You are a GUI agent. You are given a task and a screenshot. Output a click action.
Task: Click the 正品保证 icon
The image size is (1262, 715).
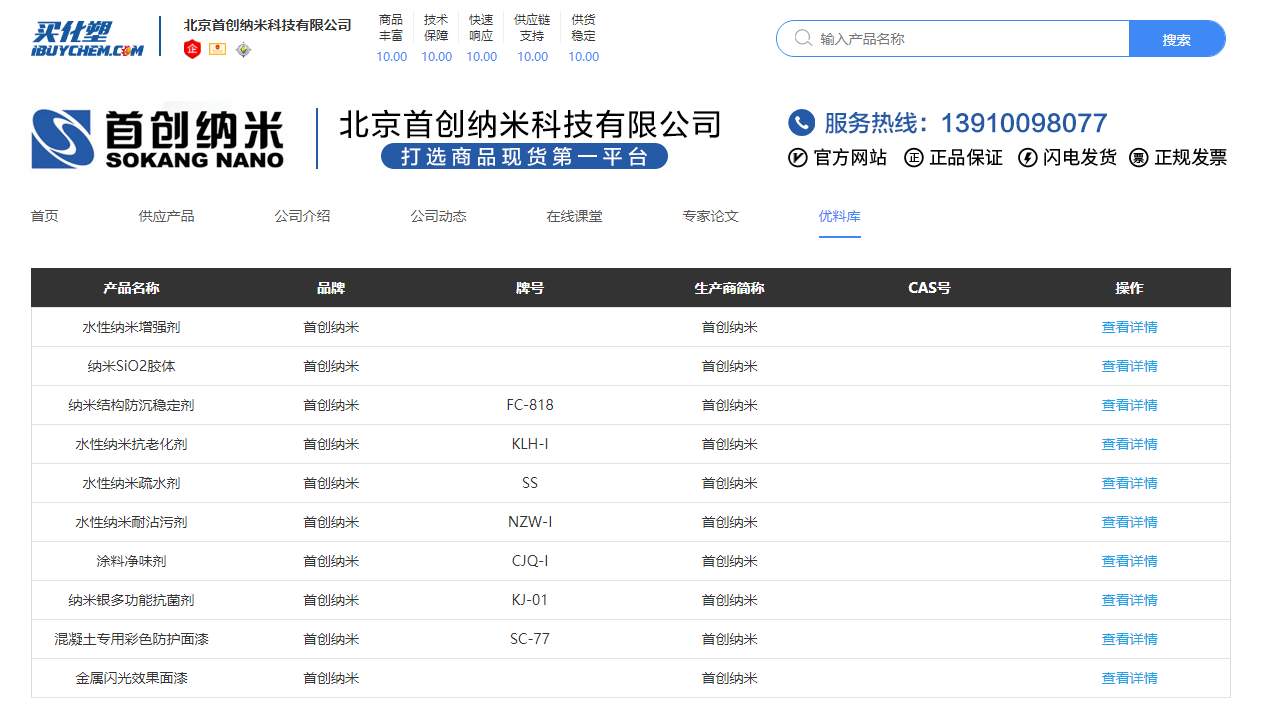[x=914, y=158]
